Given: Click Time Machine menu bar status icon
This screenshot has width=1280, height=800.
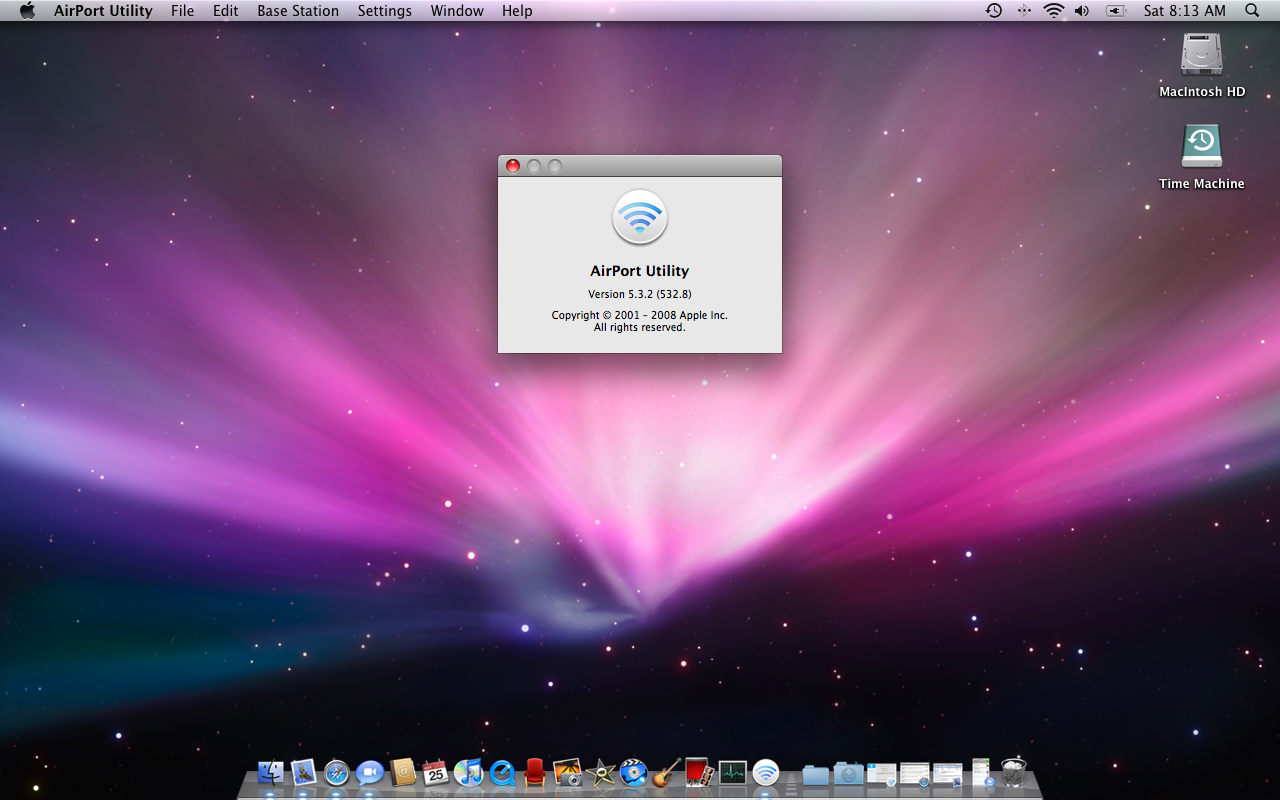Looking at the screenshot, I should coord(994,11).
